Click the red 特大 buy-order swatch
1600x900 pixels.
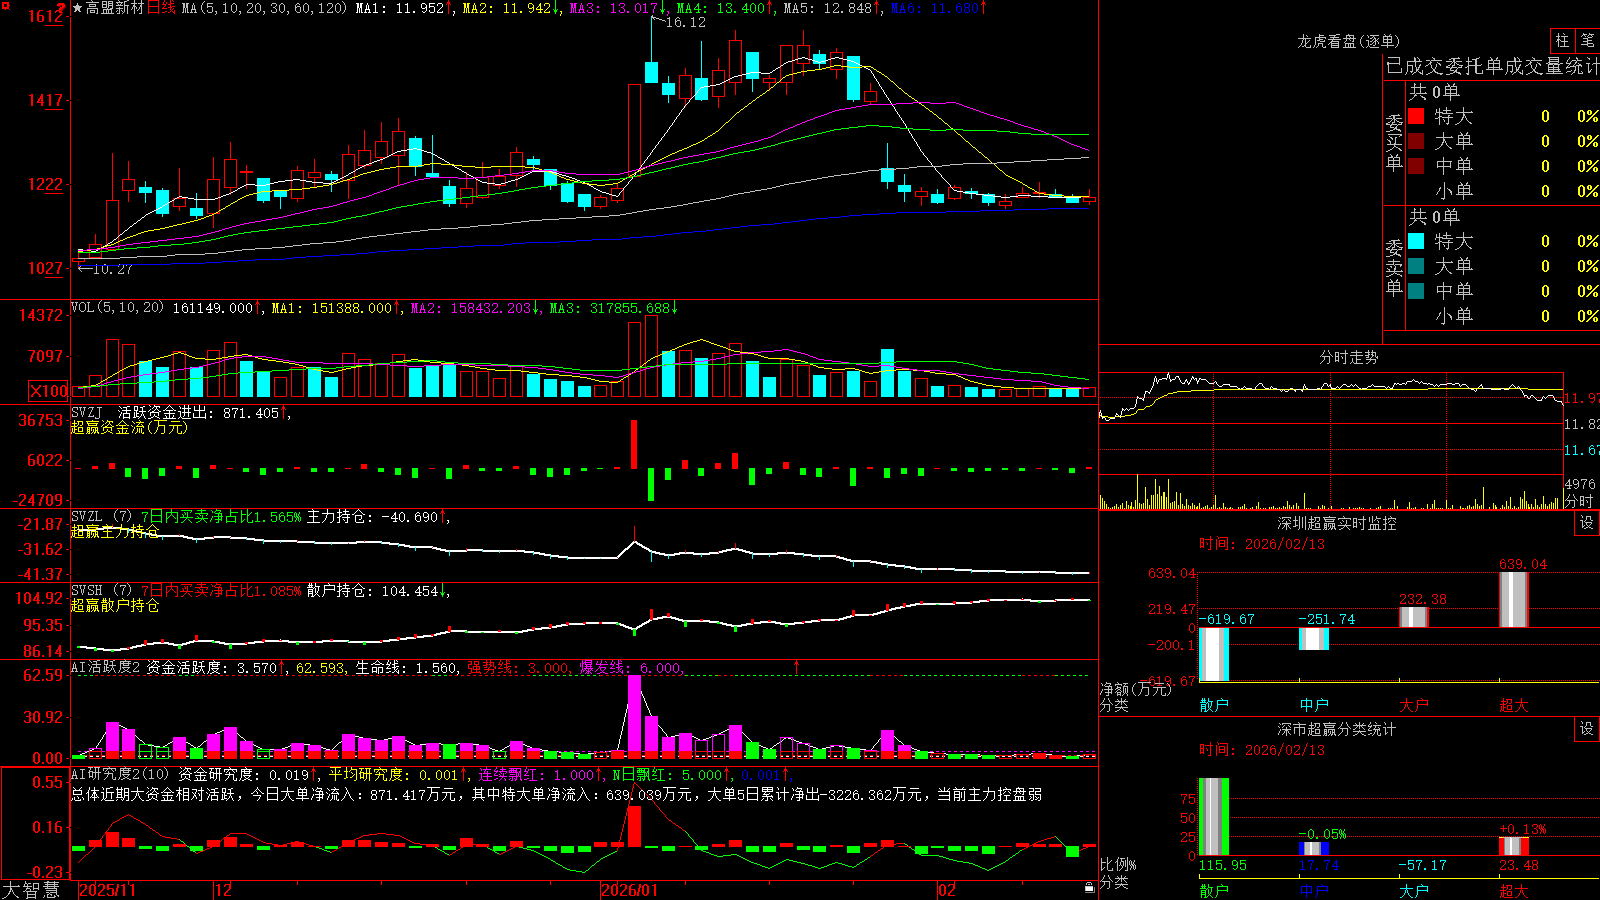tap(1416, 116)
